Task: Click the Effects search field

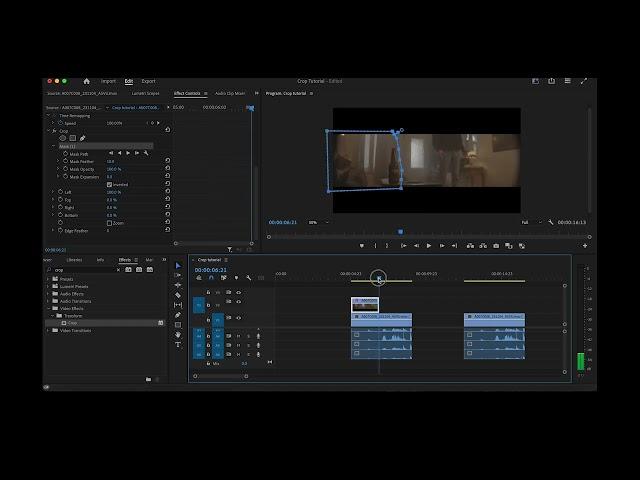Action: [84, 270]
